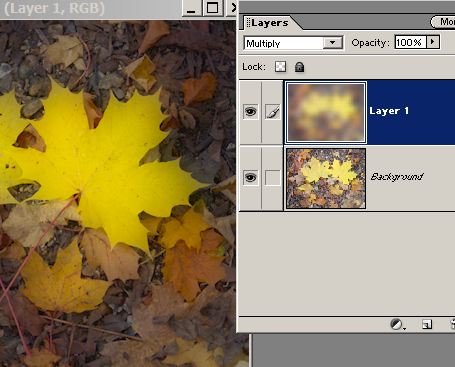Toggle the empty link box beside Background
Viewport: 455px width, 367px height.
click(x=273, y=177)
